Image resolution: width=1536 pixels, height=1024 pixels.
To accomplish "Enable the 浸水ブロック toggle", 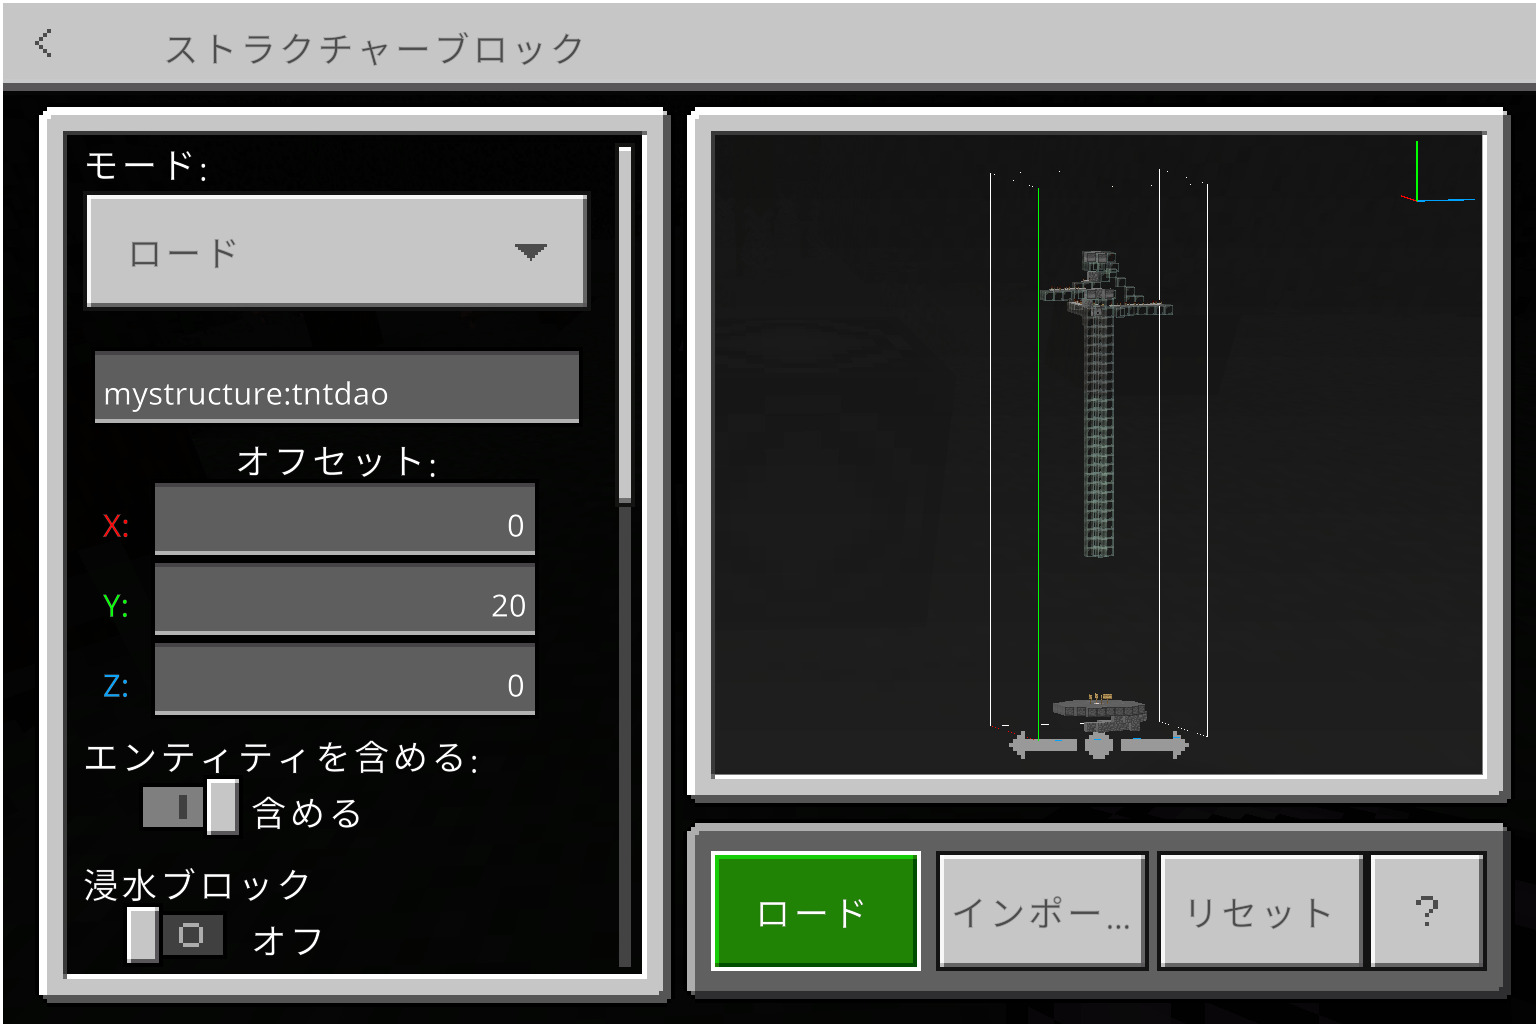I will click(175, 935).
